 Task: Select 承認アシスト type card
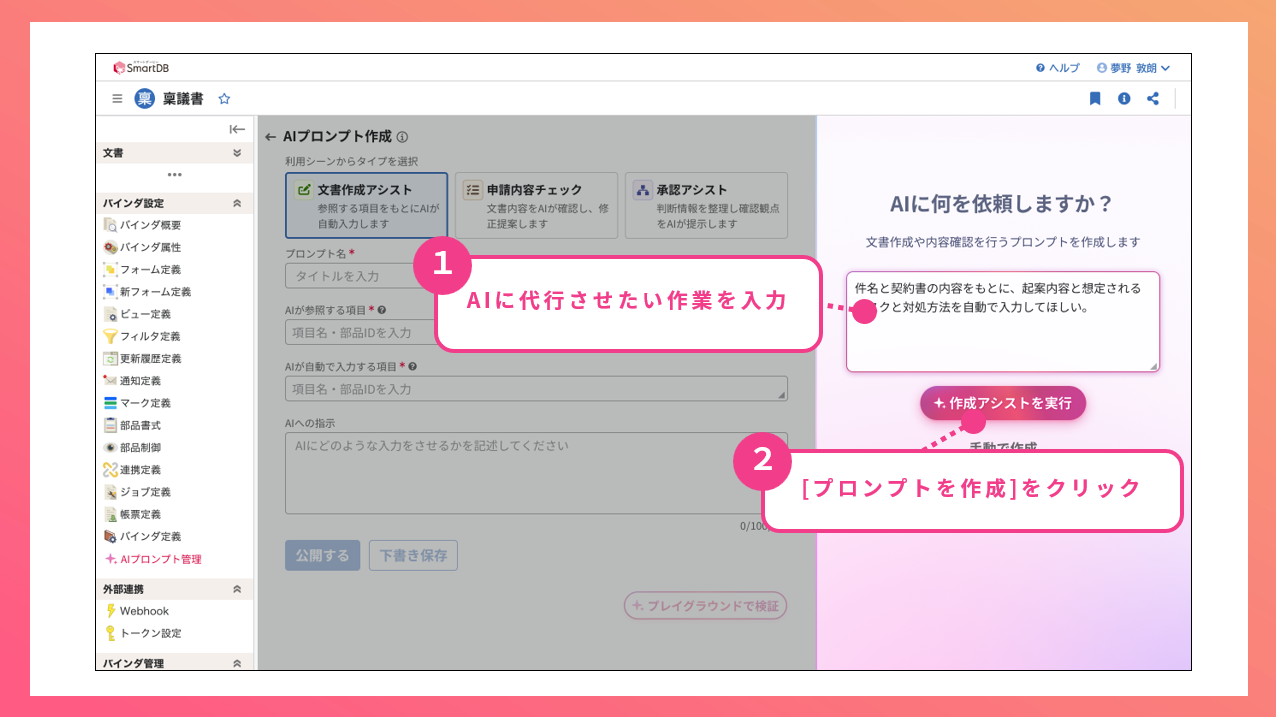706,205
